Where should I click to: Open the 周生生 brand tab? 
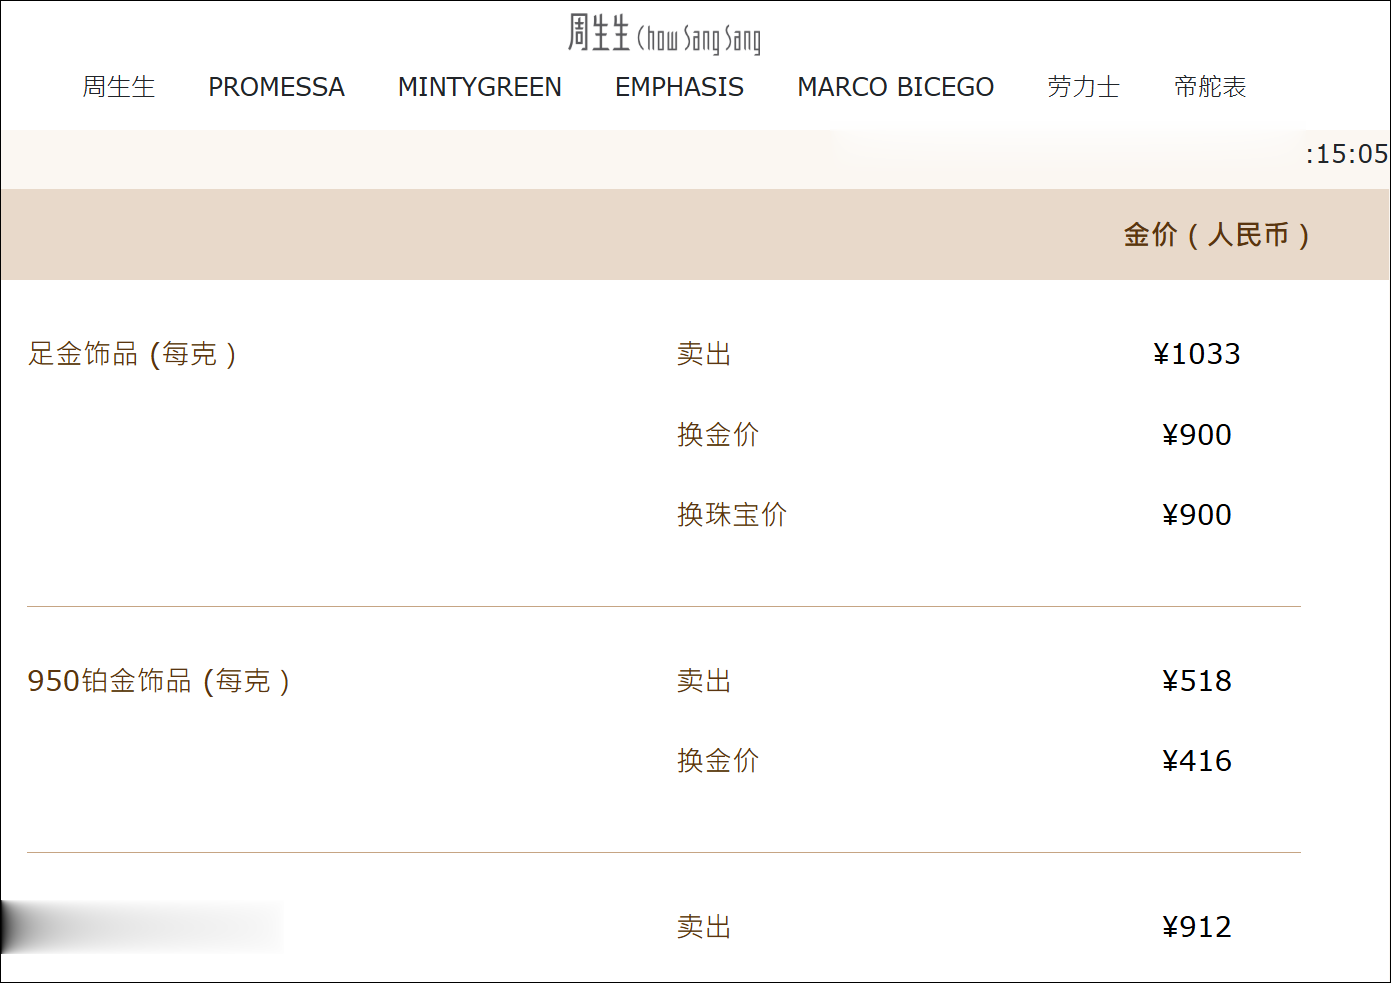(x=118, y=87)
